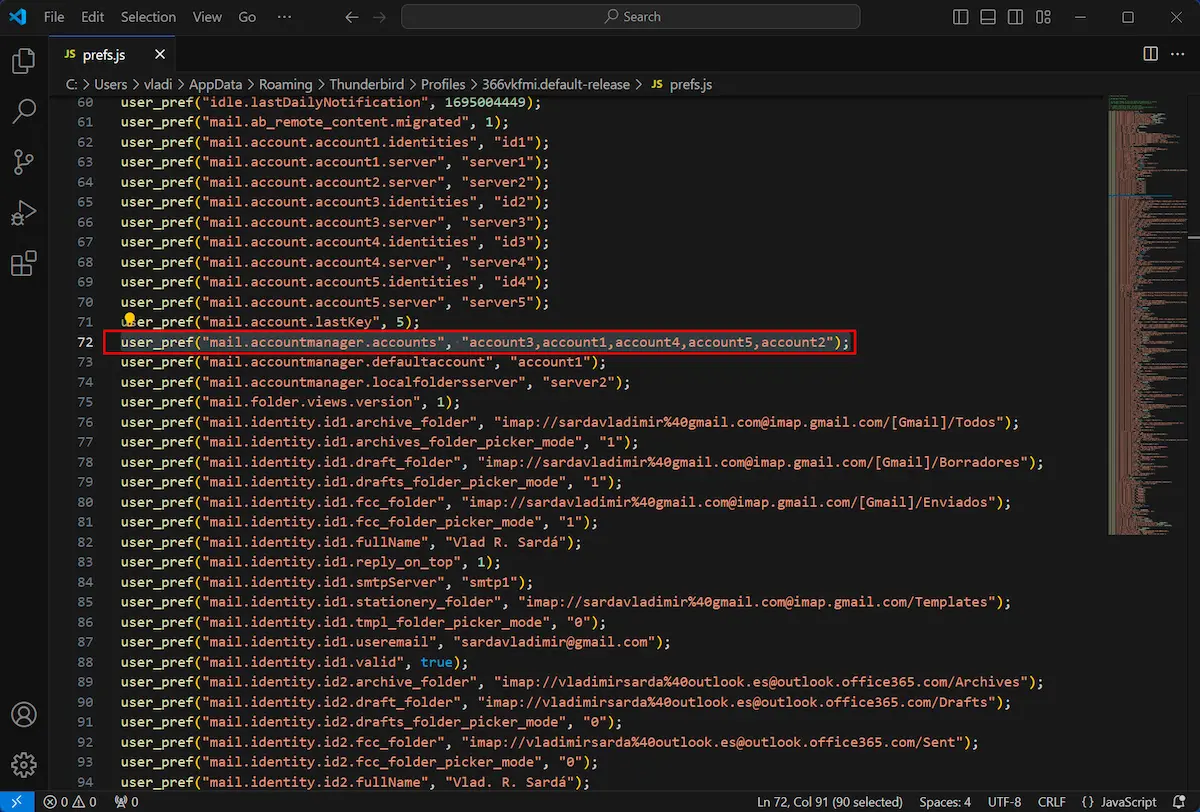Open the Run and Debug view
The height and width of the screenshot is (812, 1200).
tap(23, 213)
